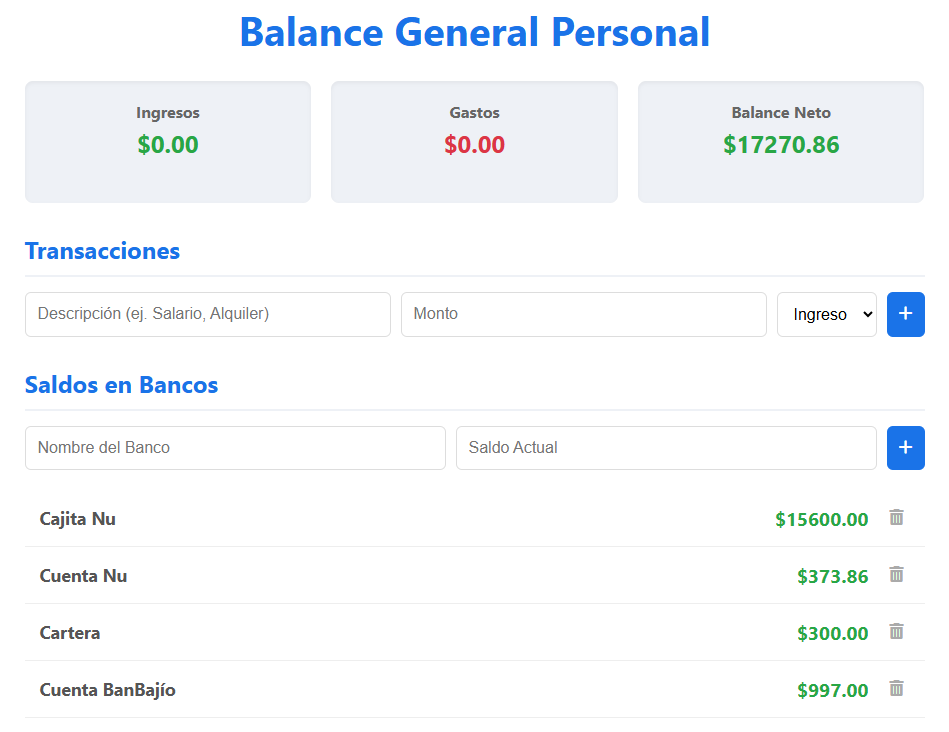Screen dimensions: 949x732
Task: Focus the Descripción input field
Action: click(x=207, y=314)
